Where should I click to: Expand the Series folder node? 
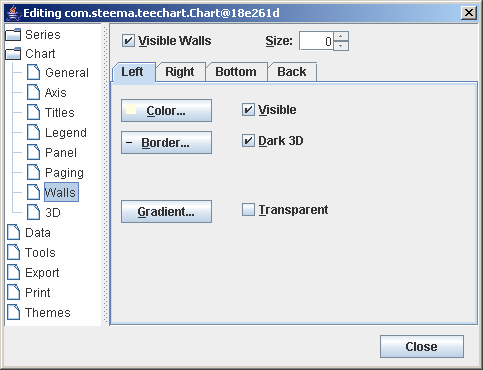pos(13,34)
